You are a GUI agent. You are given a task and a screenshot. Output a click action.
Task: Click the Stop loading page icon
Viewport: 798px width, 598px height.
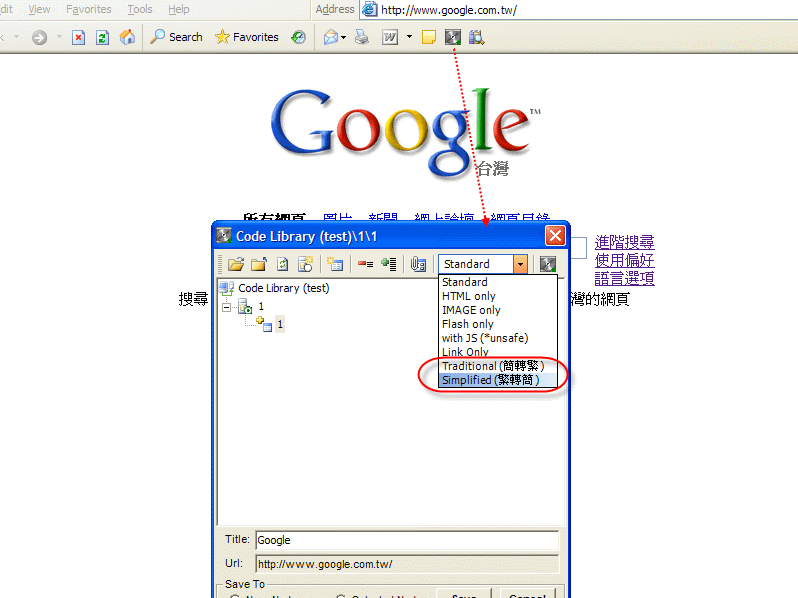[x=78, y=37]
